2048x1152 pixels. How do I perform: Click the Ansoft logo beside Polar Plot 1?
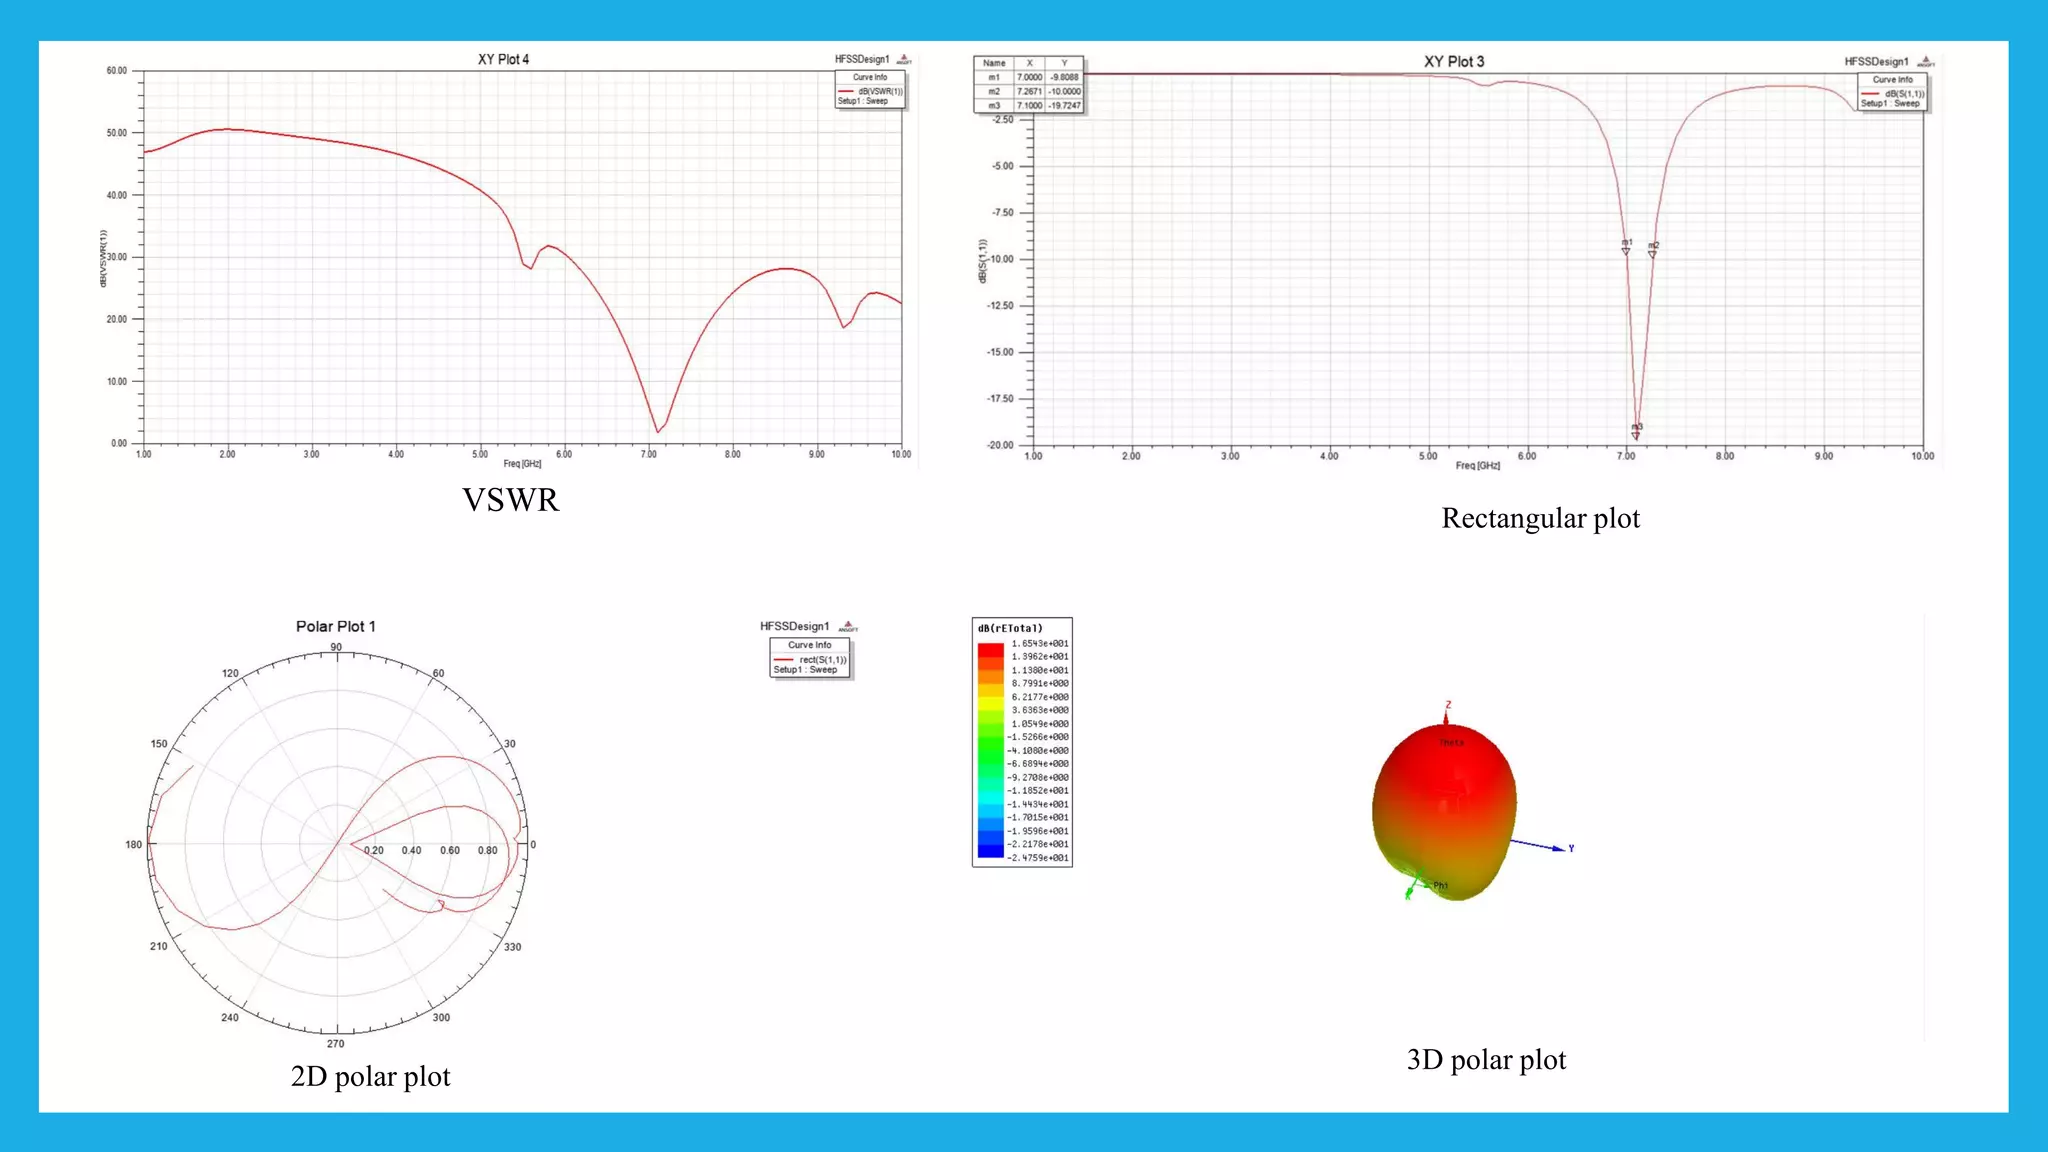coord(848,626)
